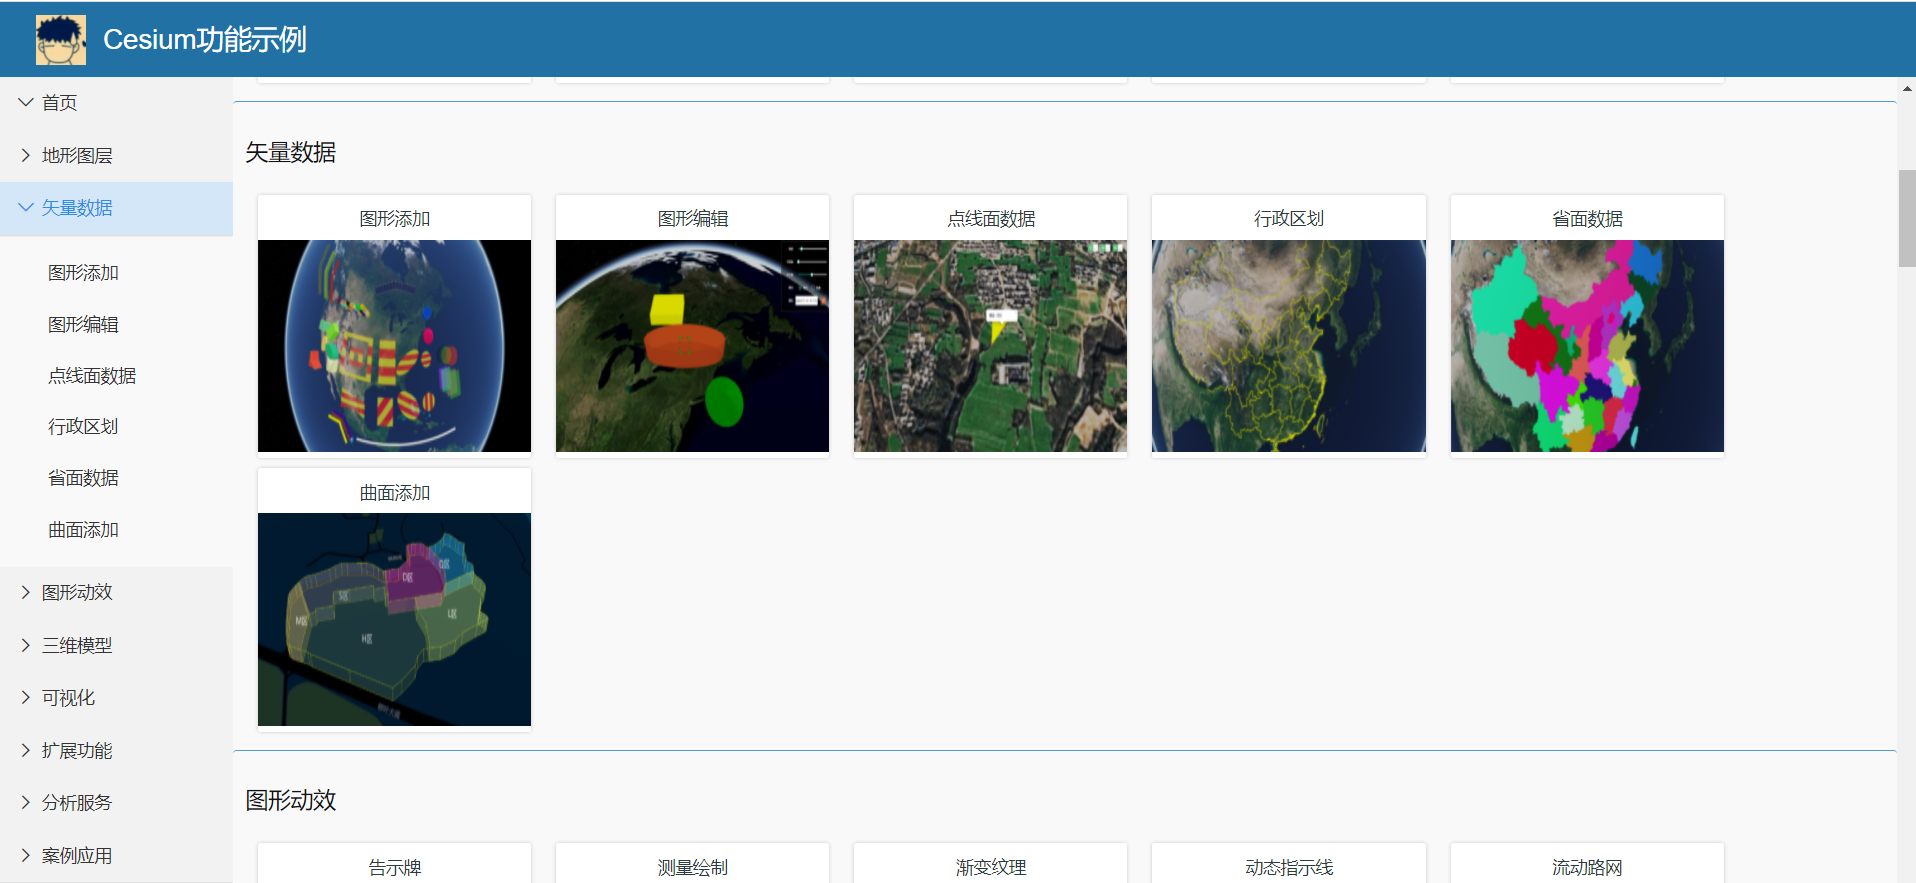Select 点线面数据 in the sidebar submenu
The height and width of the screenshot is (883, 1916).
tap(92, 376)
